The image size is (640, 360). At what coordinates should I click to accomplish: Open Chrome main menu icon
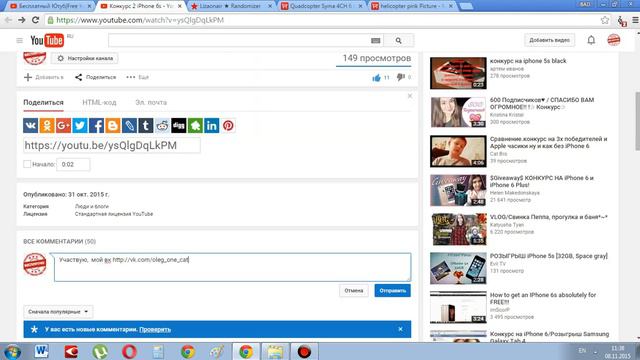point(636,20)
